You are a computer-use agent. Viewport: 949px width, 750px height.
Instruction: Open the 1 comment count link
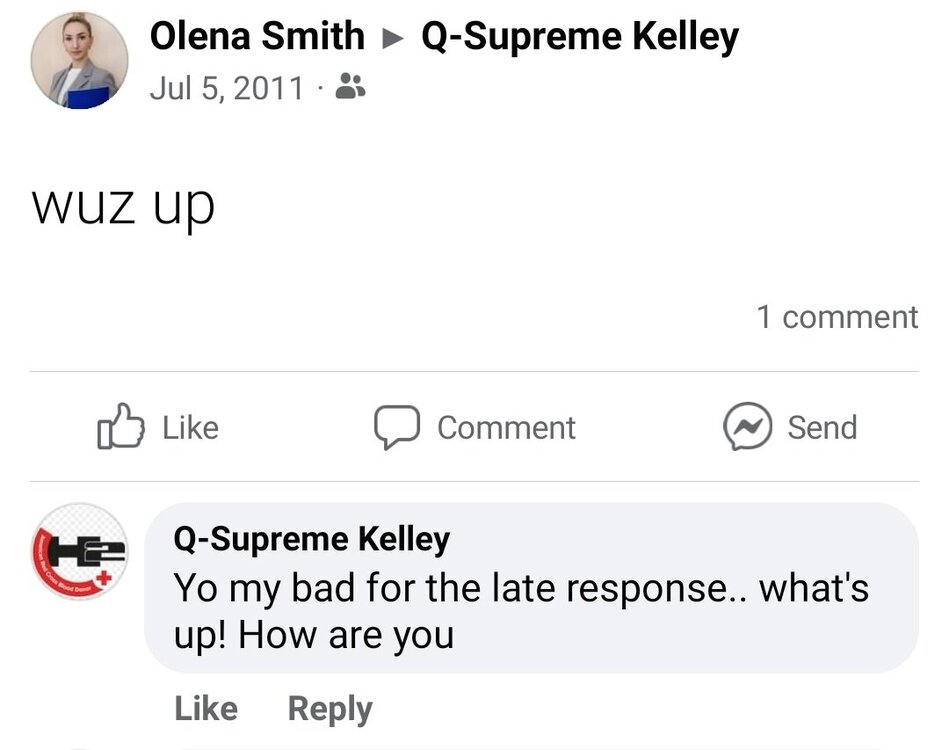pyautogui.click(x=836, y=317)
